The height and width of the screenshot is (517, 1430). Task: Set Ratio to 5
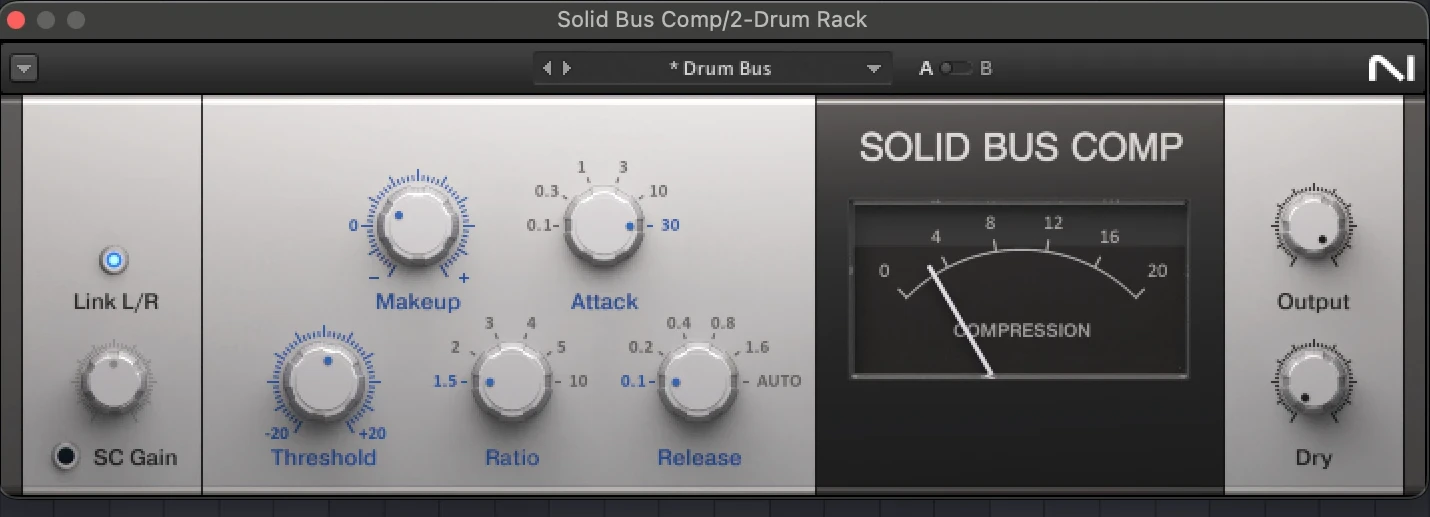(x=561, y=347)
